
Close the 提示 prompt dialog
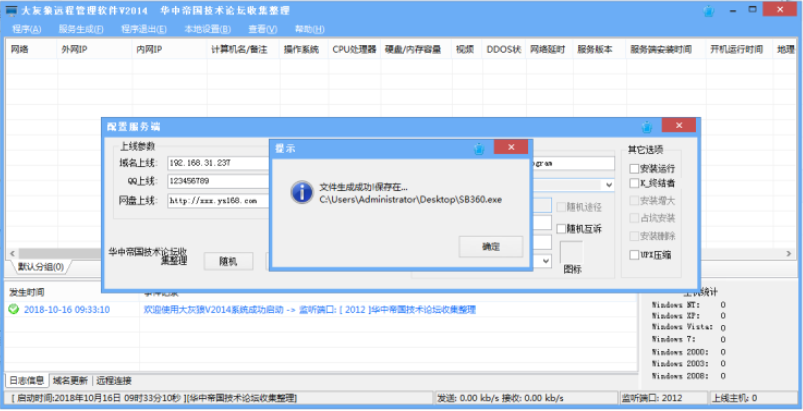tap(511, 147)
